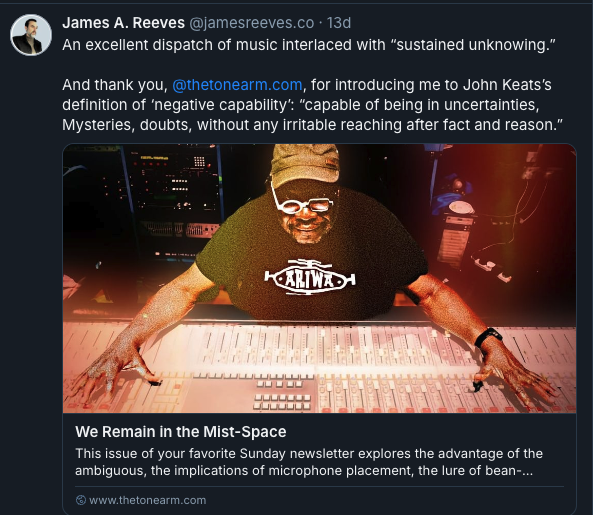
Task: Open James A. Reeves' profile avatar
Action: point(31,35)
